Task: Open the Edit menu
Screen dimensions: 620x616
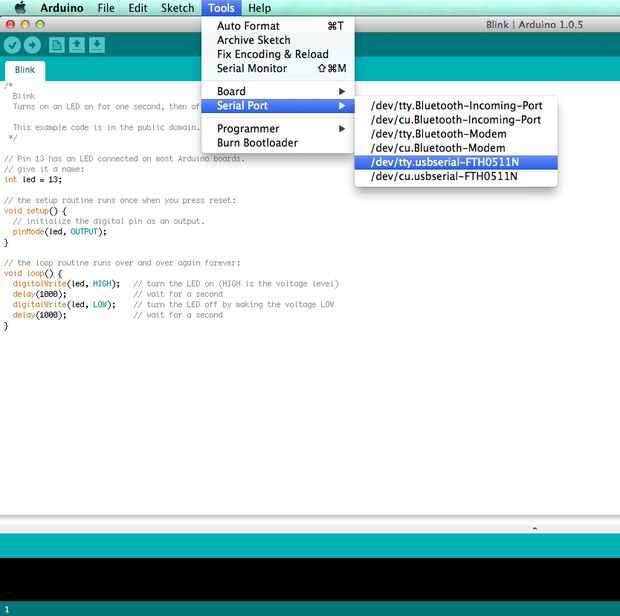Action: [138, 8]
